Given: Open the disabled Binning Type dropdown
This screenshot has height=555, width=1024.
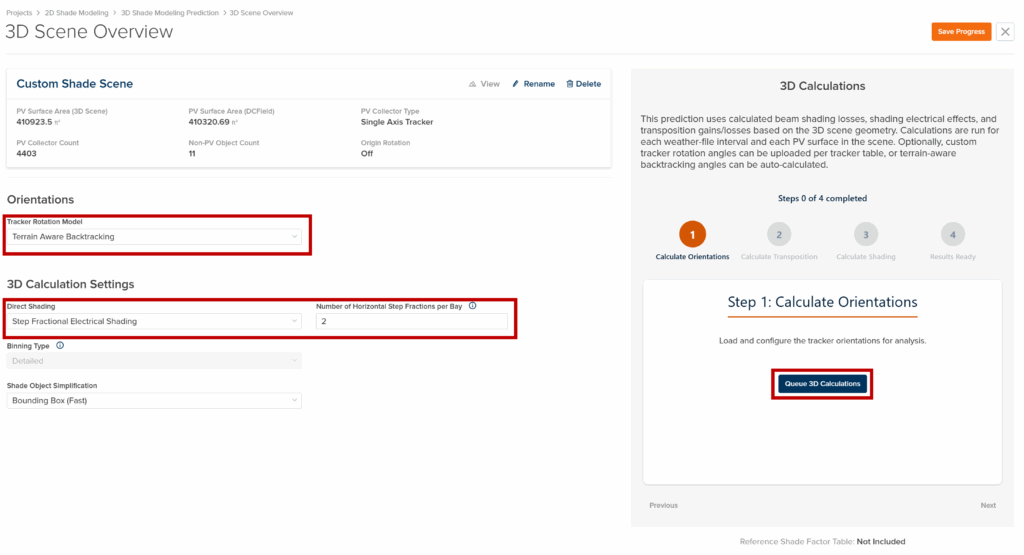Looking at the screenshot, I should coord(154,360).
